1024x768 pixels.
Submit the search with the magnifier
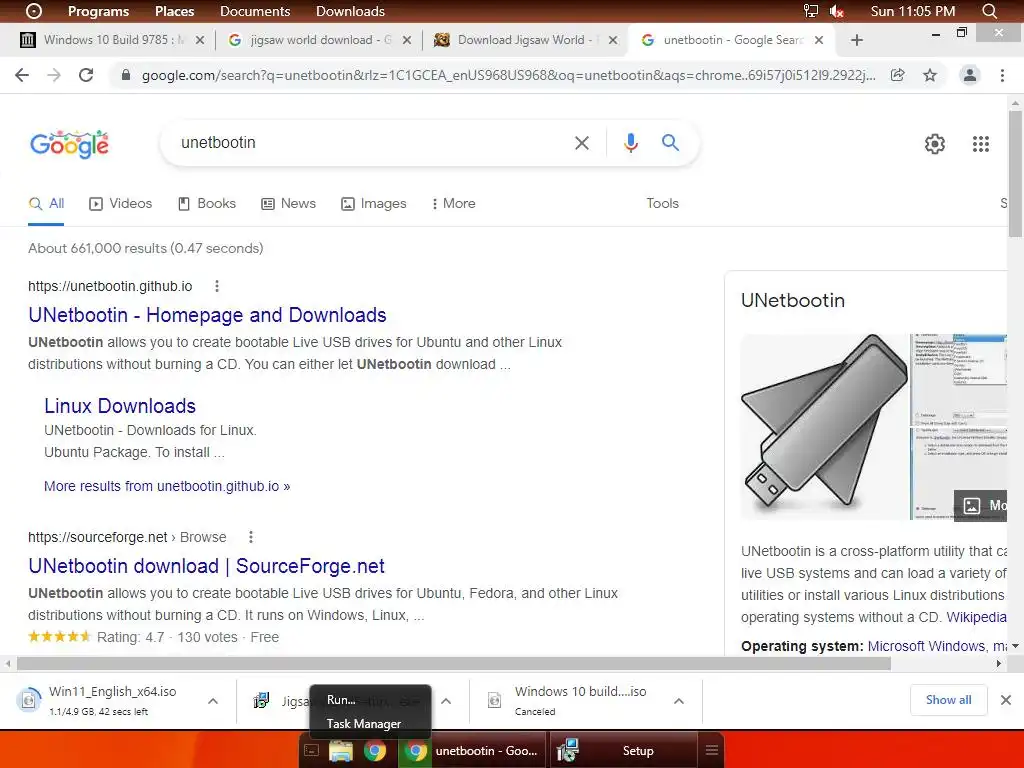click(670, 142)
